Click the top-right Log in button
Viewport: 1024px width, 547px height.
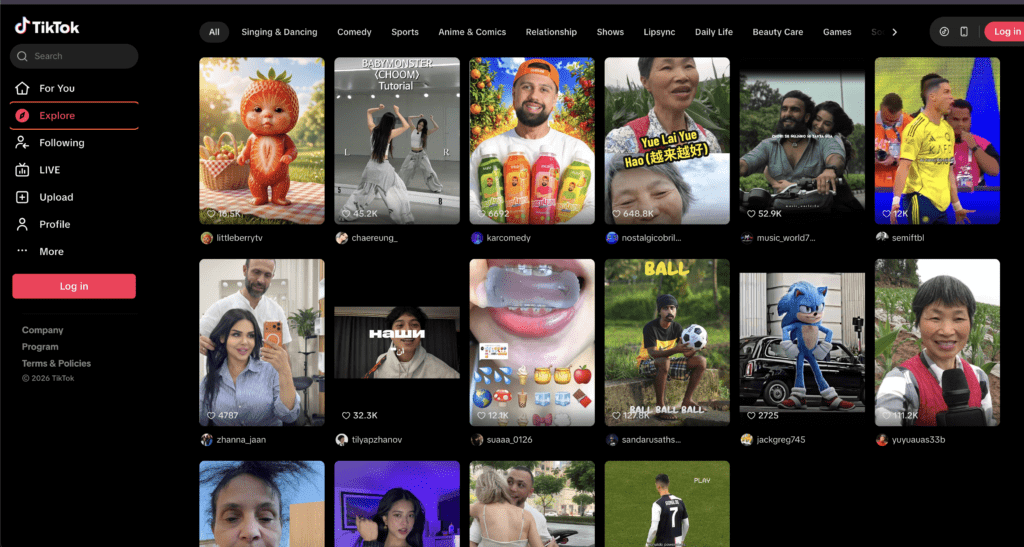1004,31
